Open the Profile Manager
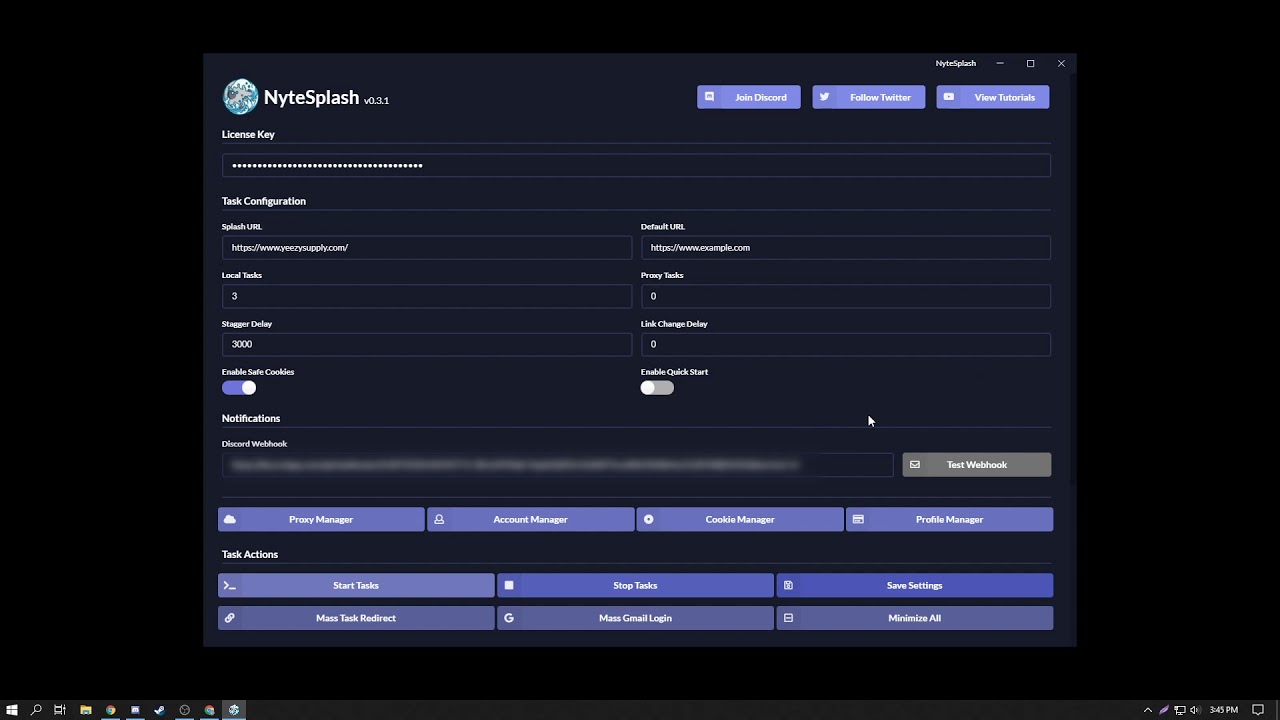 click(950, 519)
